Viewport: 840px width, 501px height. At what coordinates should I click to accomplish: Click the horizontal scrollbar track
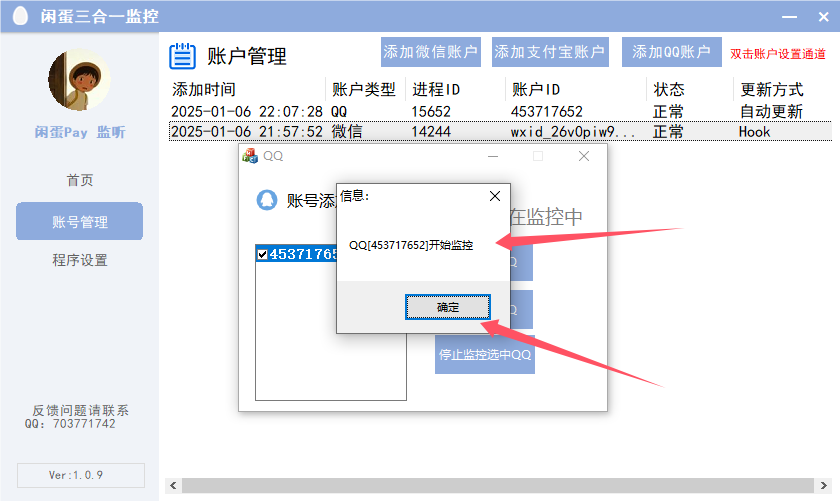(498, 485)
